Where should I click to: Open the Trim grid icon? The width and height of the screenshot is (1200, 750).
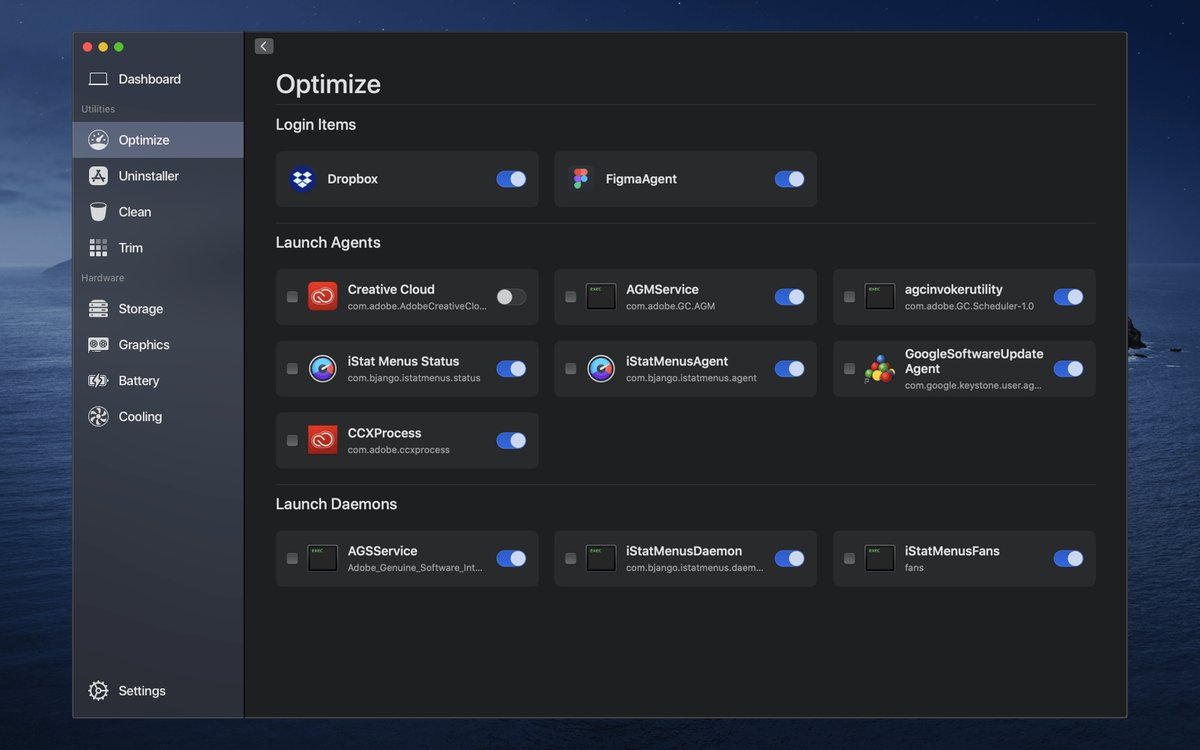pyautogui.click(x=98, y=248)
